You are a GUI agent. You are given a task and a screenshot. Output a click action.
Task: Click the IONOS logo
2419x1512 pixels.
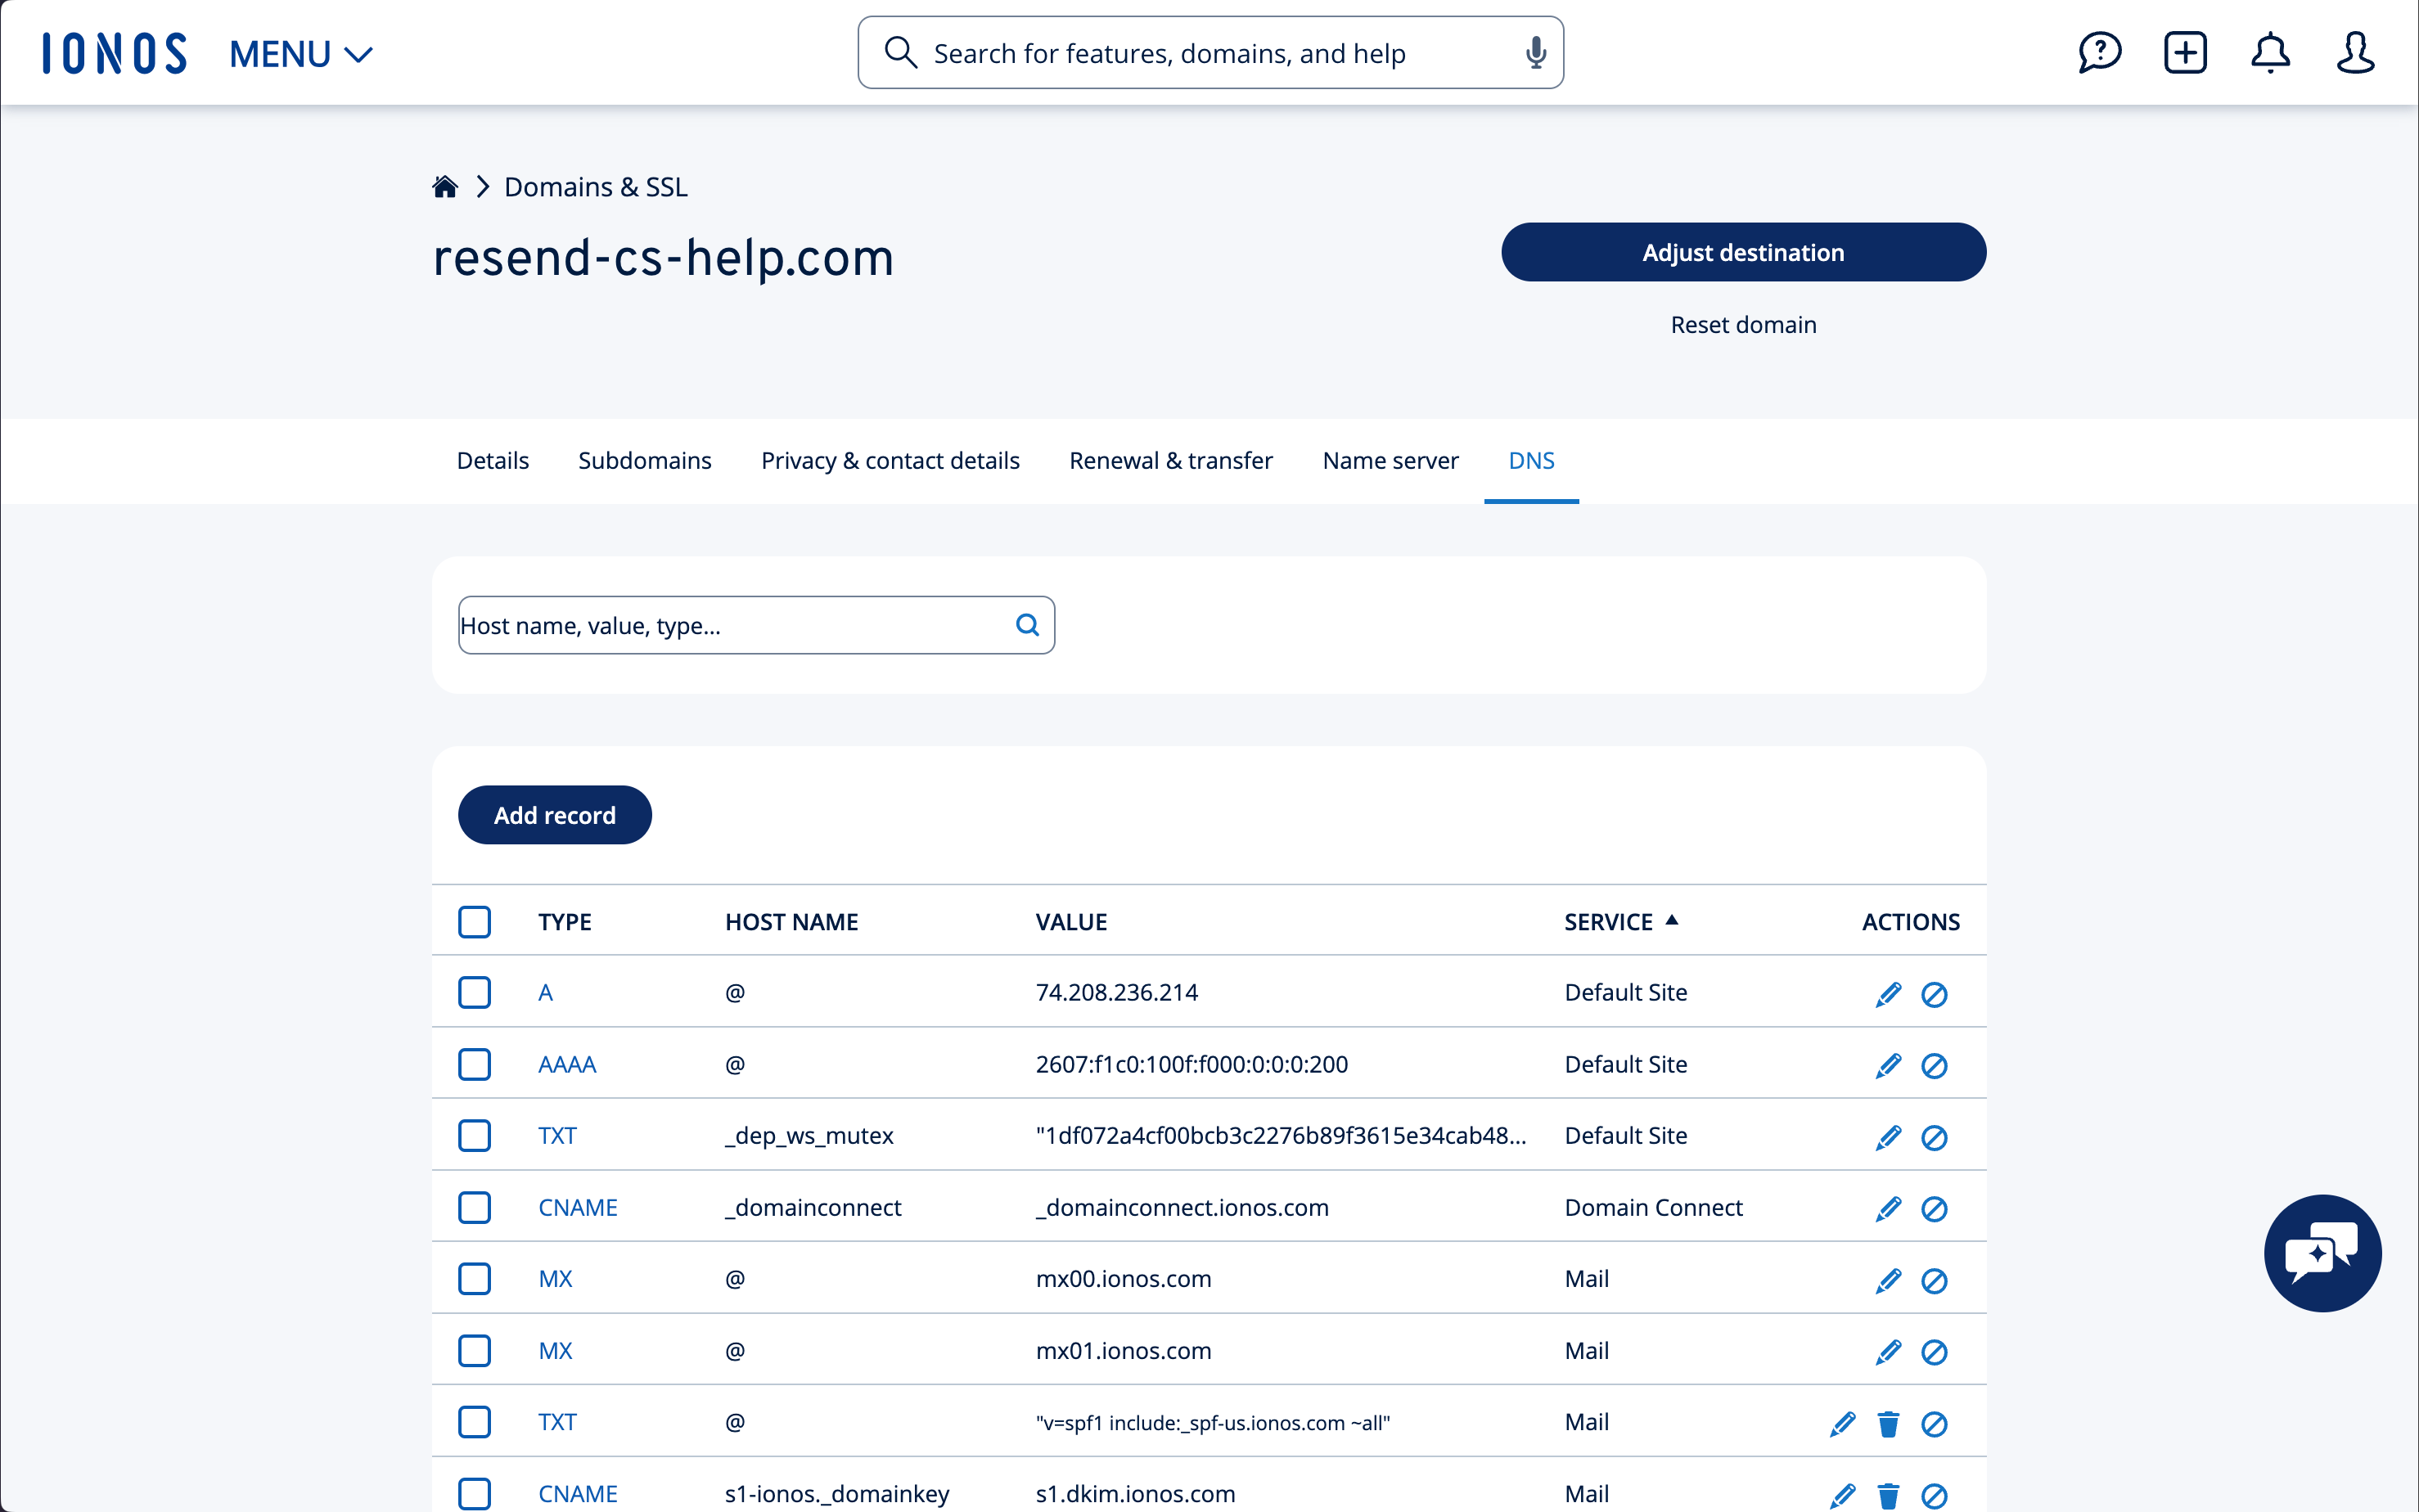tap(114, 53)
